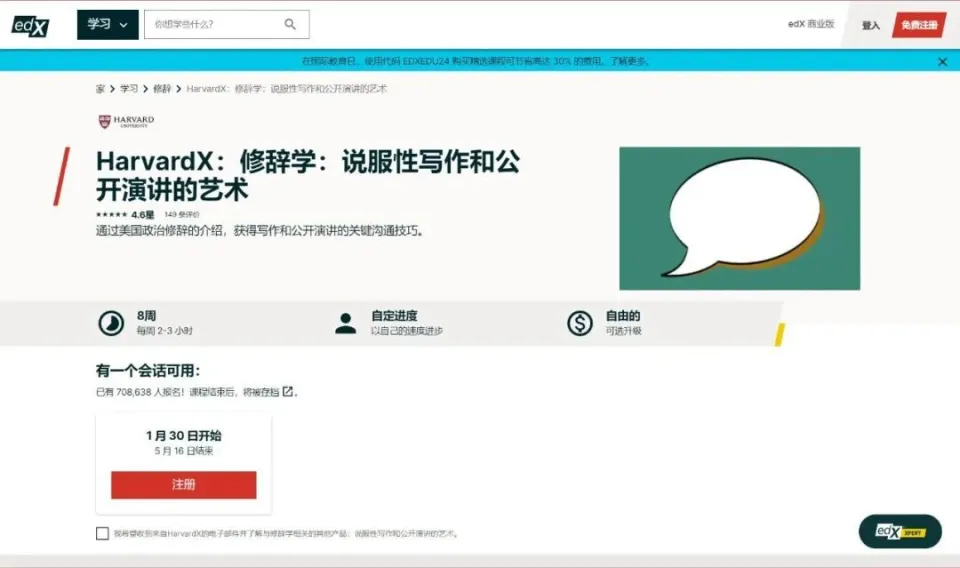The height and width of the screenshot is (568, 960).
Task: Open the edX 商业版 link
Action: coord(811,24)
